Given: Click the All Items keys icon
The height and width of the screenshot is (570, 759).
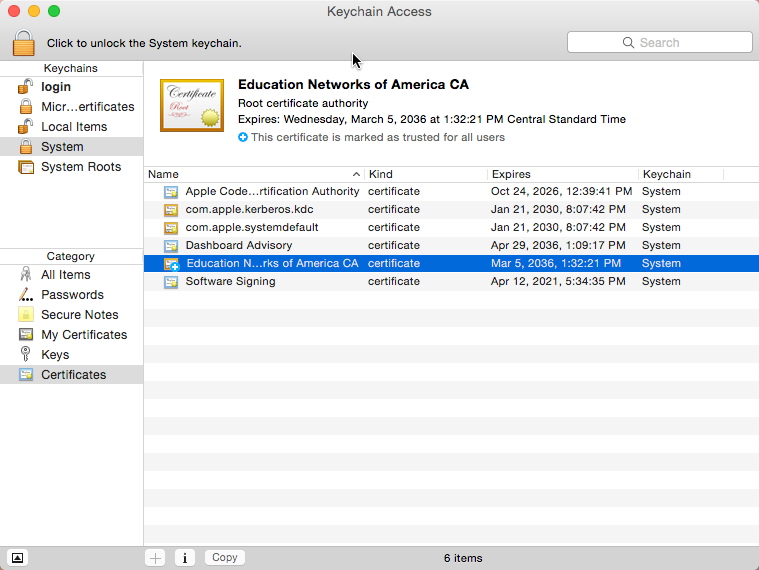Looking at the screenshot, I should click(x=26, y=274).
